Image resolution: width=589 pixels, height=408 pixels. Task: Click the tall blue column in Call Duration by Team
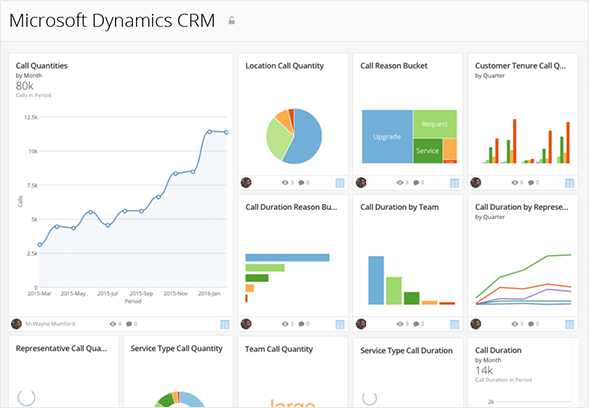[x=376, y=280]
